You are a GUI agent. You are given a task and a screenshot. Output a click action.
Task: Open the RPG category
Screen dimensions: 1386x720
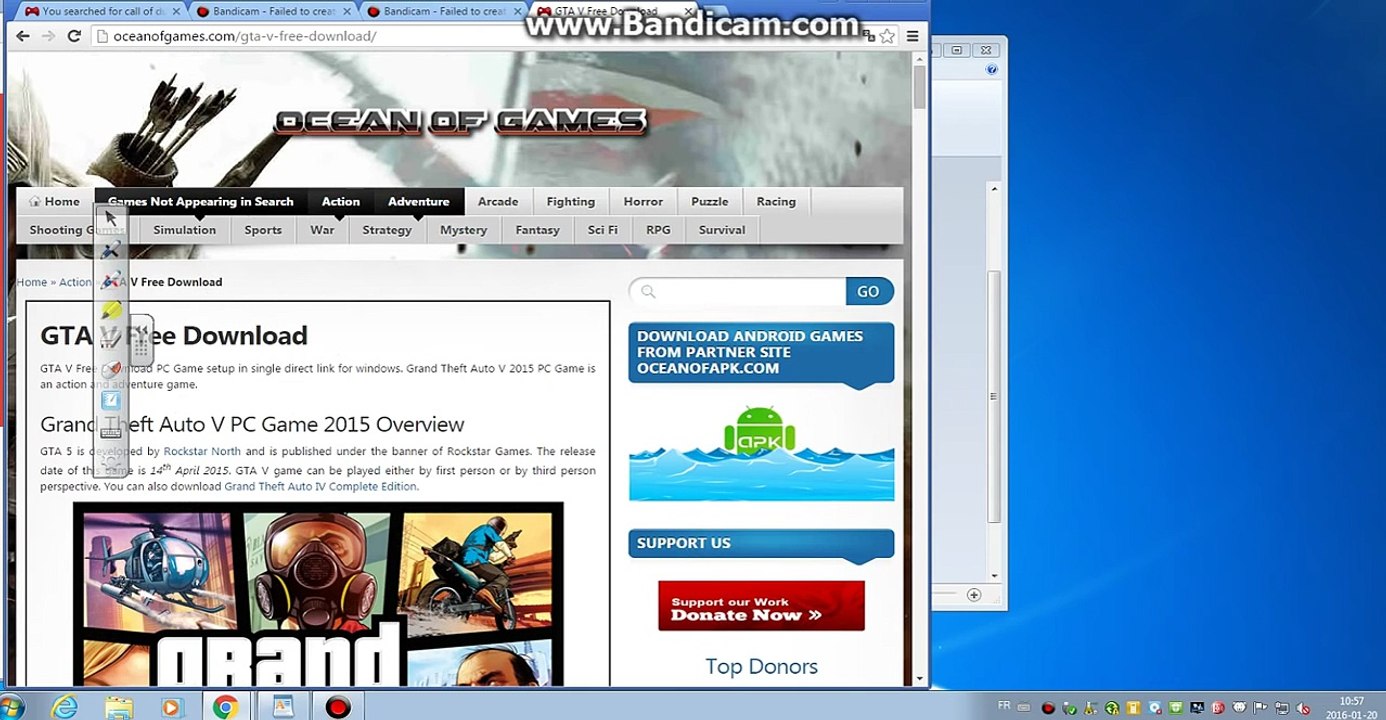(658, 230)
